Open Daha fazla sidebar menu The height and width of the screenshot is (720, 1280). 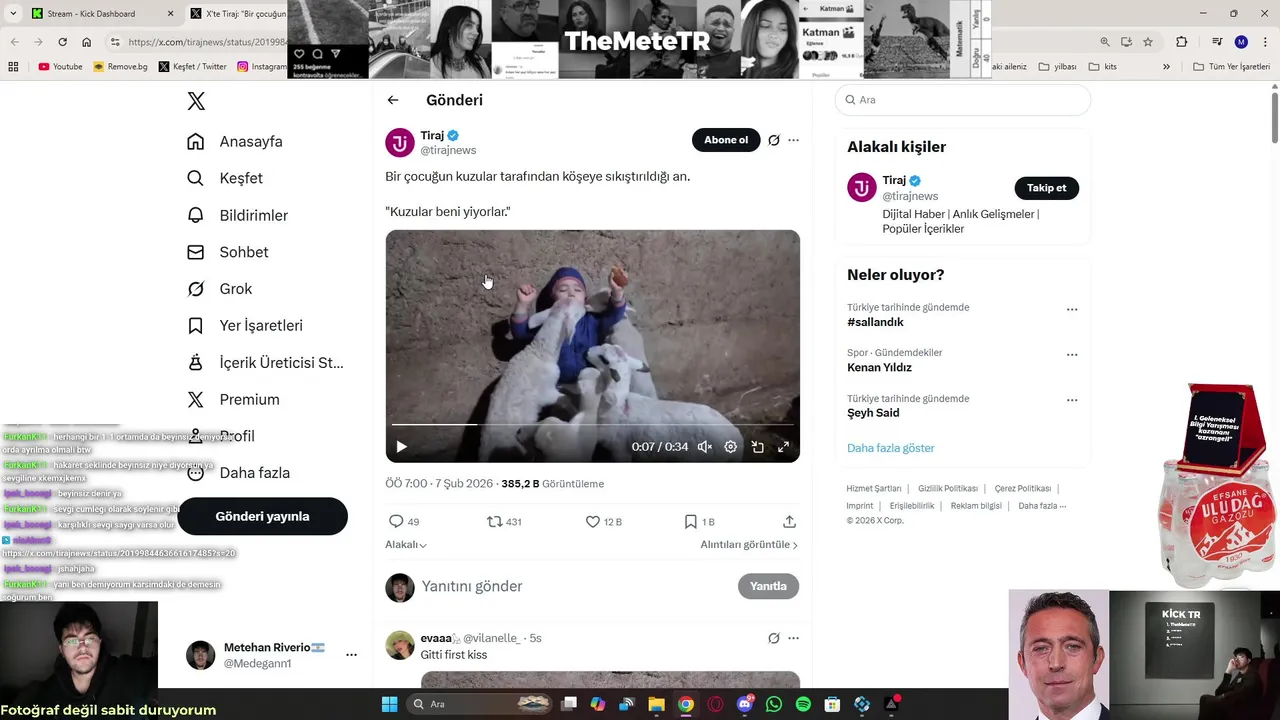point(239,473)
